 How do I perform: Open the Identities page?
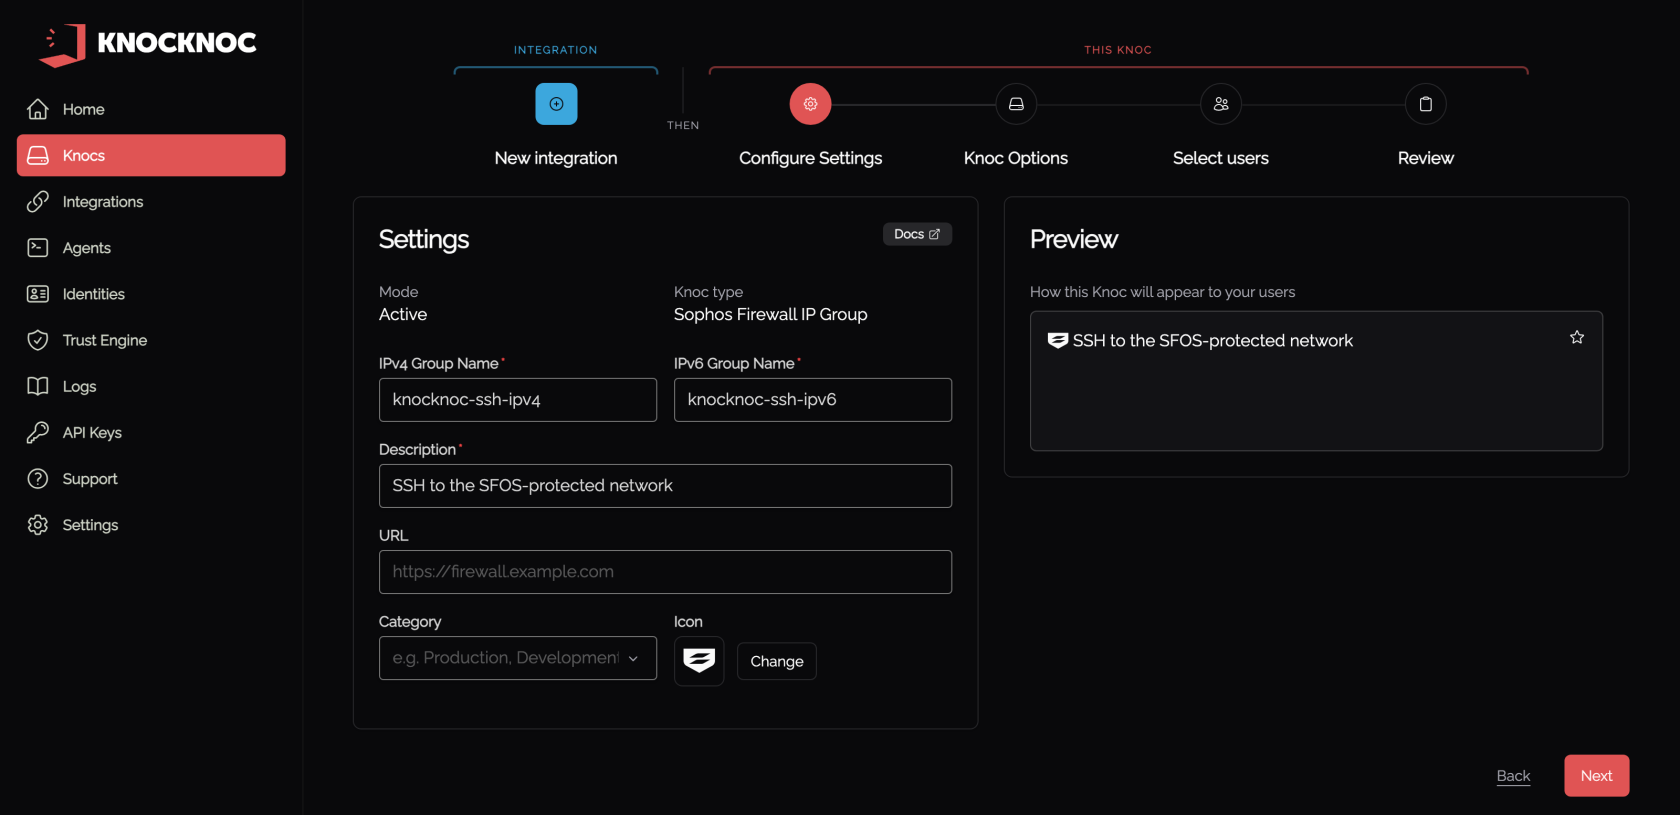coord(151,294)
